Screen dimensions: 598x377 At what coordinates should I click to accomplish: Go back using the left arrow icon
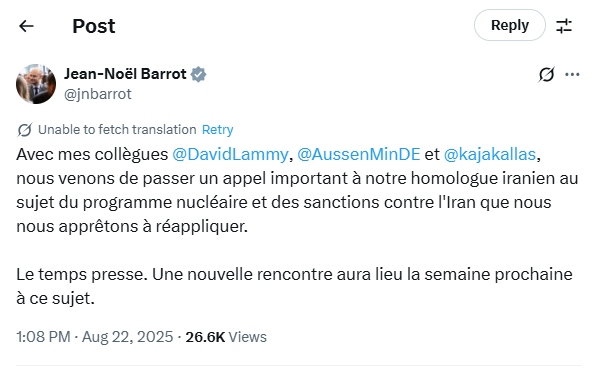(x=26, y=26)
